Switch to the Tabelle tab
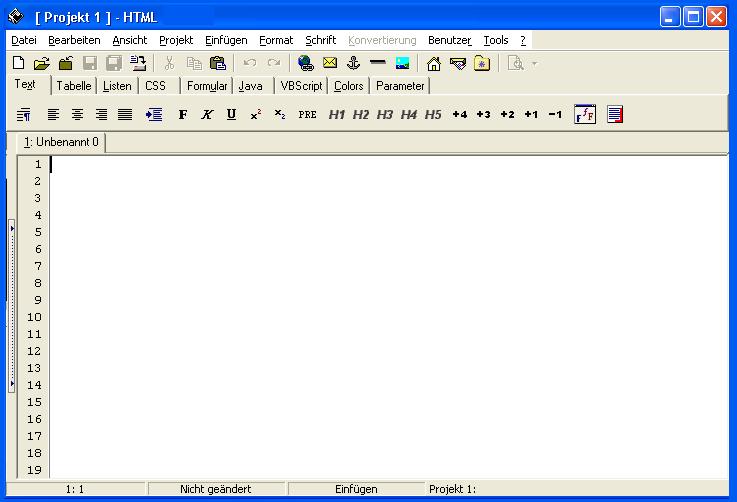This screenshot has width=737, height=502. tap(74, 86)
